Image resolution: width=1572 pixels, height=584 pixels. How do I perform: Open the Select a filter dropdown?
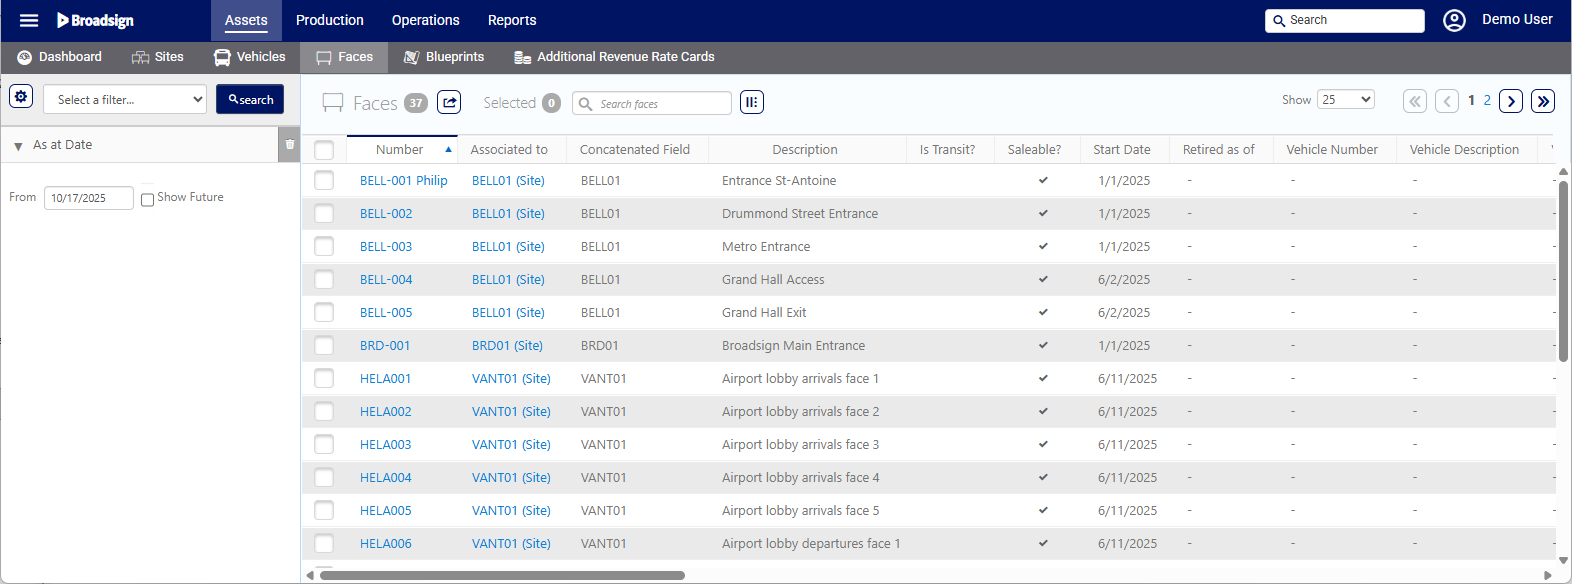(x=125, y=99)
